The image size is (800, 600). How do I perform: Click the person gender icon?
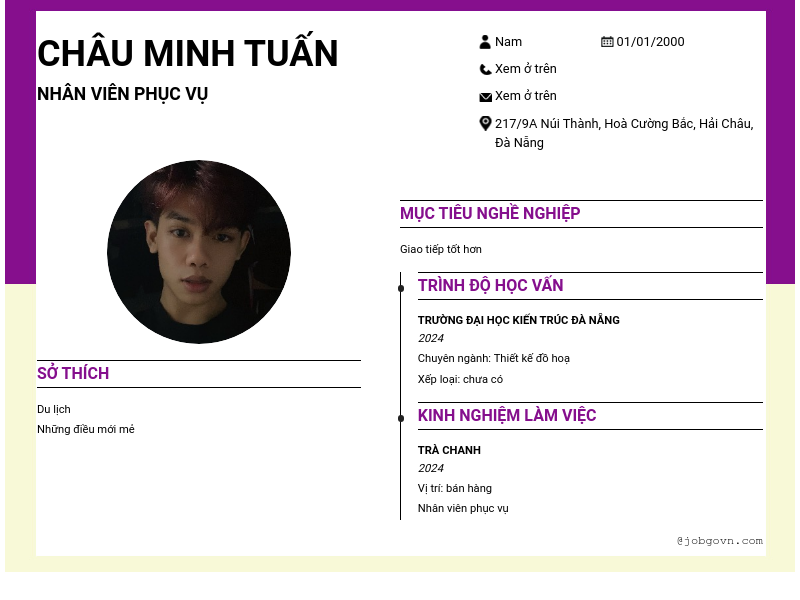click(485, 42)
